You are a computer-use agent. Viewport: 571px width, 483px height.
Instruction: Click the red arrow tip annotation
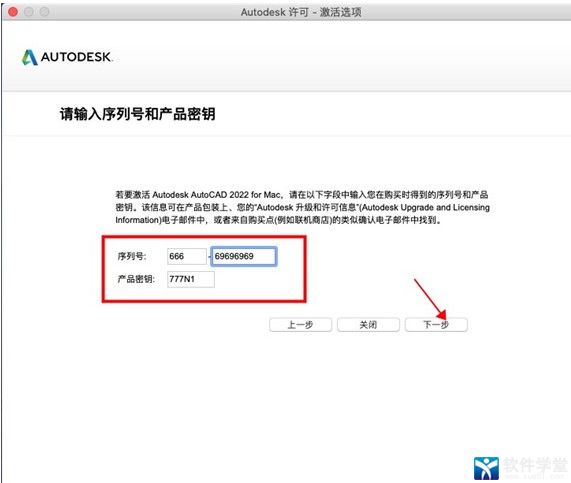point(442,314)
